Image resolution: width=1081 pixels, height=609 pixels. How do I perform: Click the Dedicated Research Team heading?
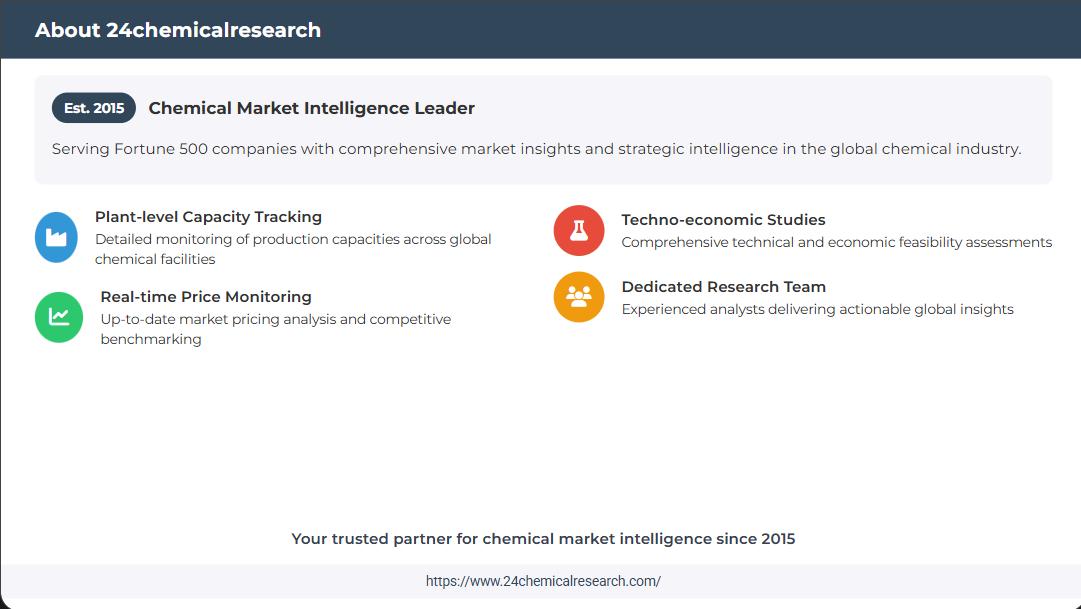pyautogui.click(x=723, y=287)
